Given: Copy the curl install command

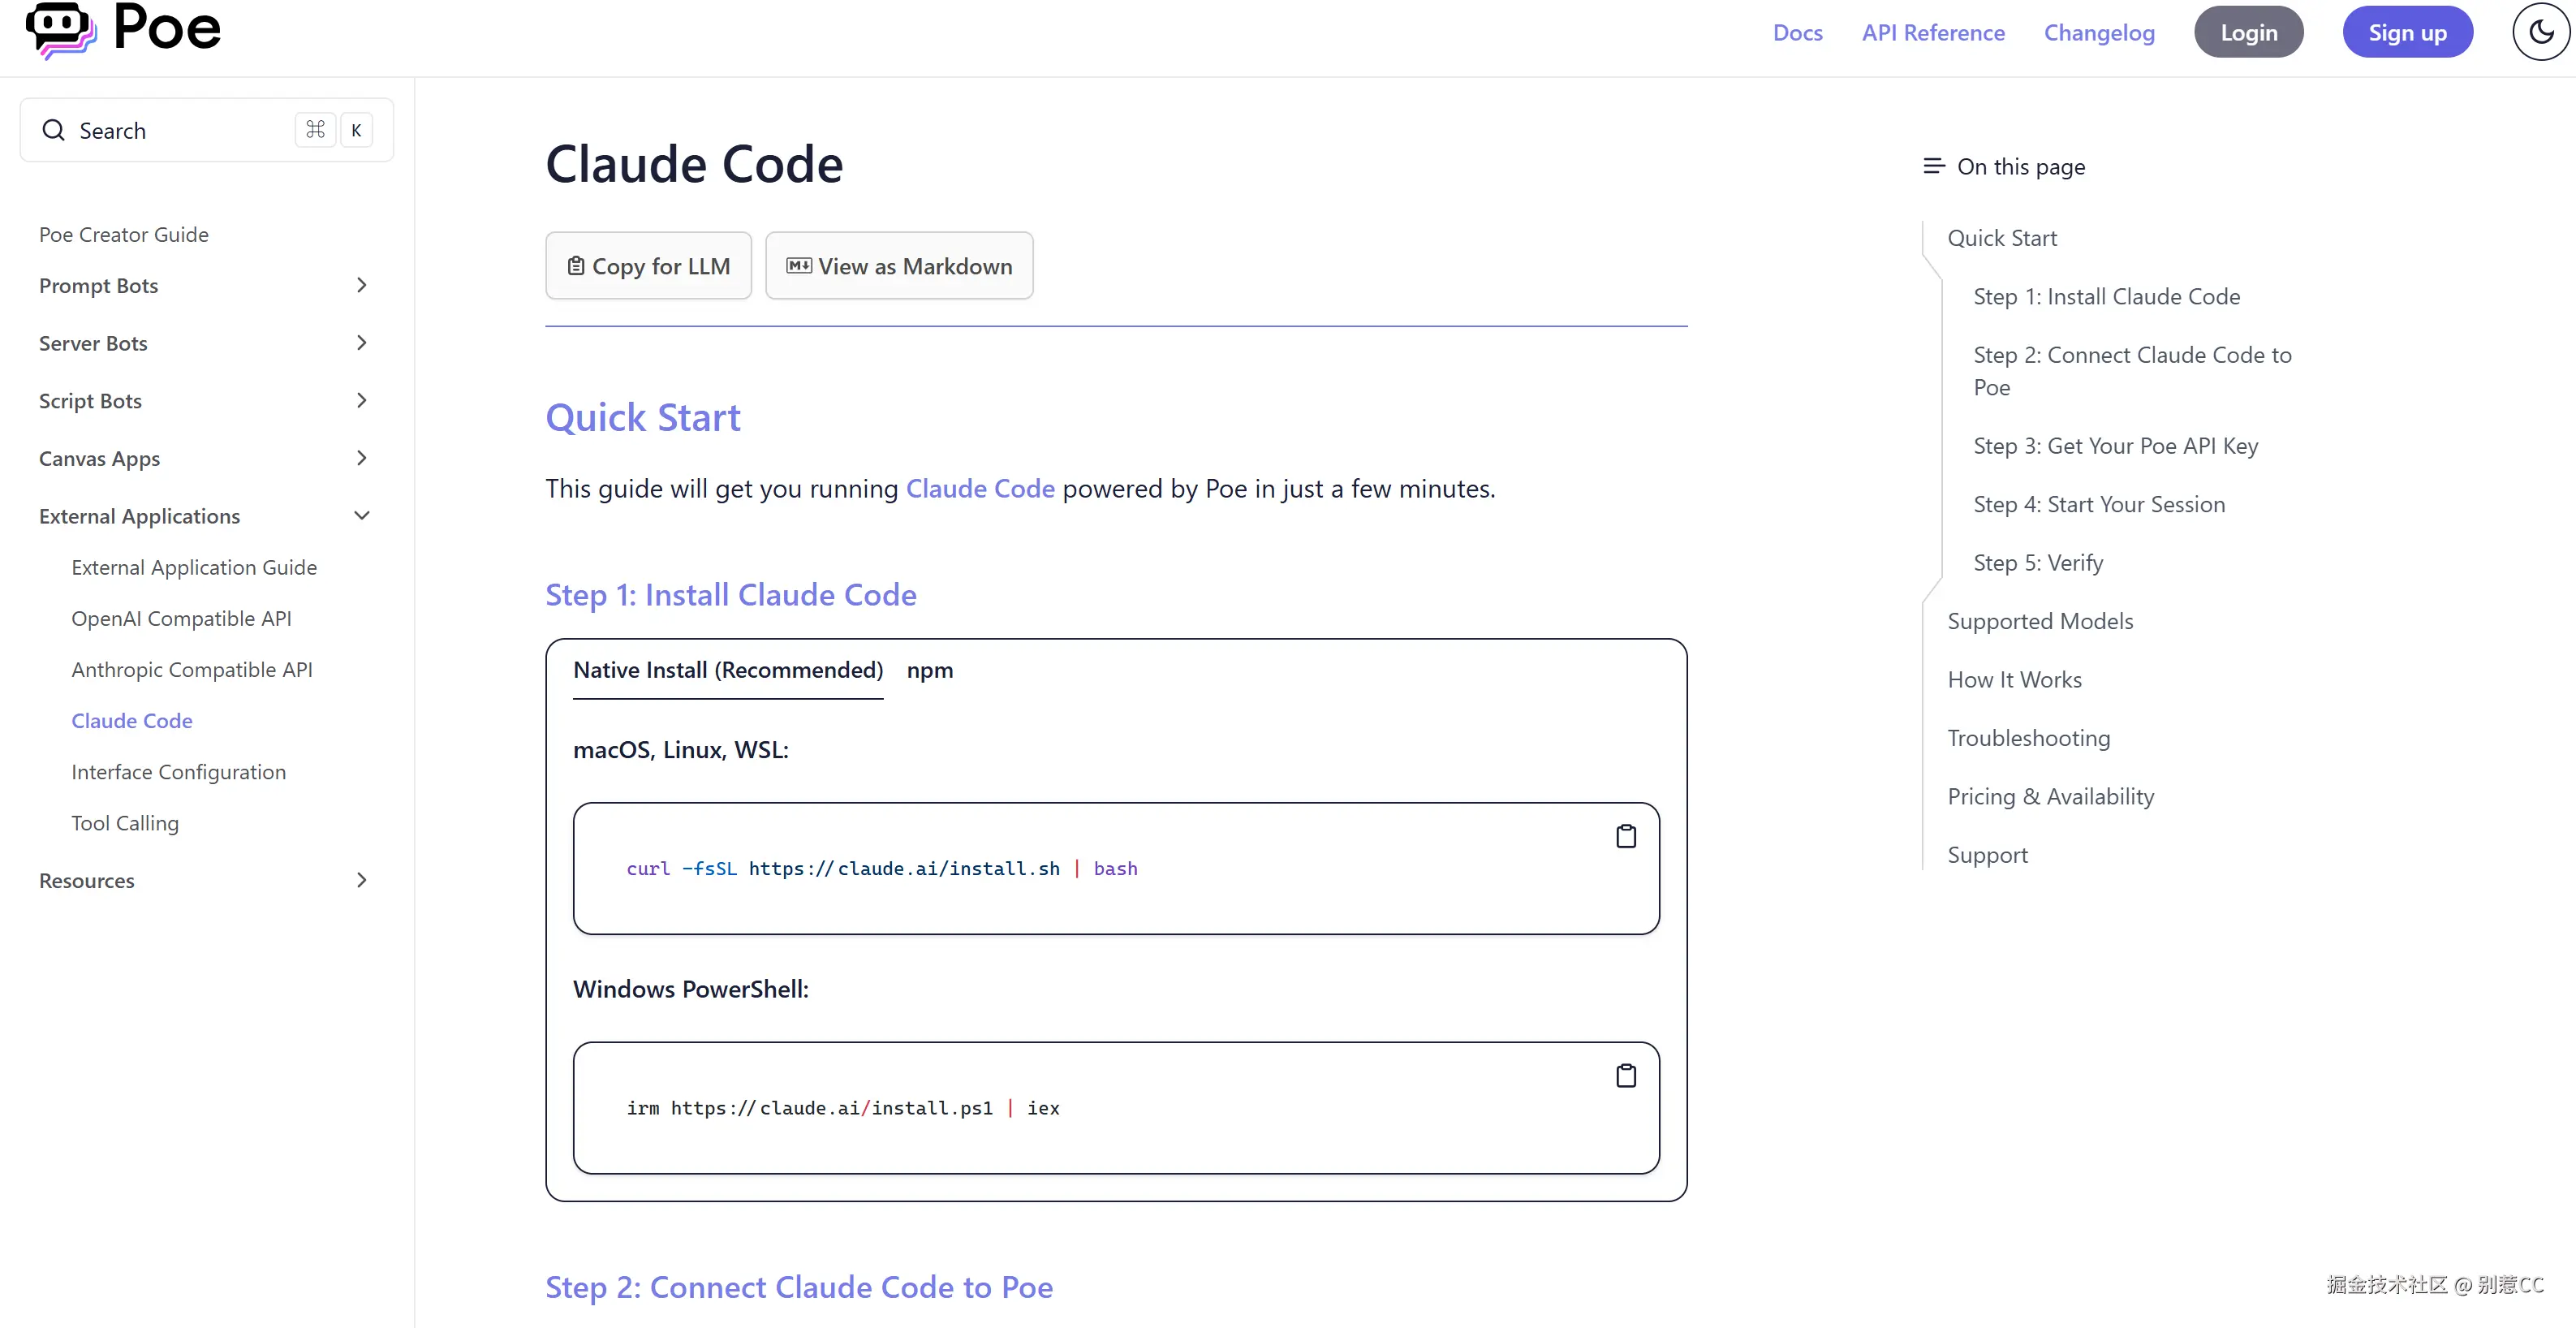Looking at the screenshot, I should [x=1626, y=836].
